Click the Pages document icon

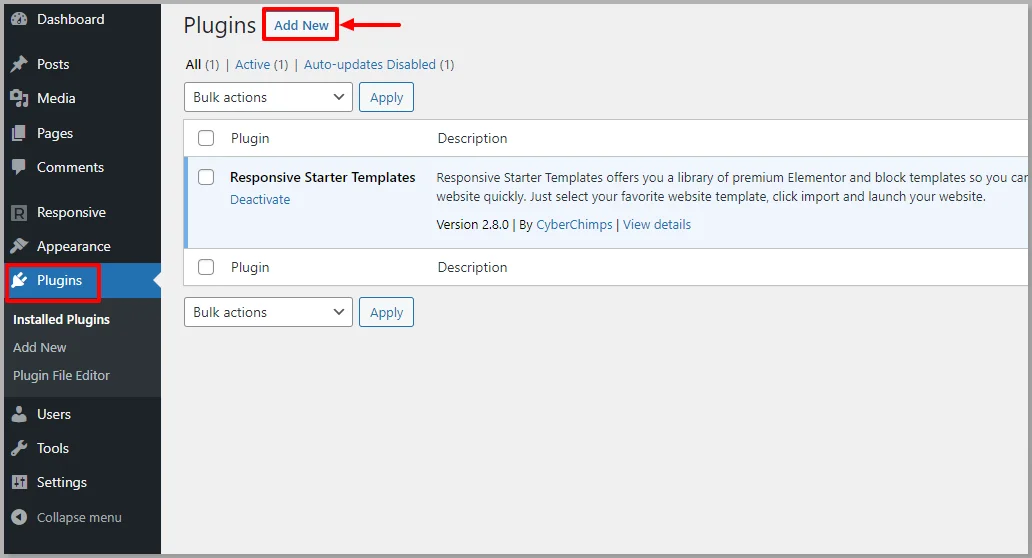pyautogui.click(x=19, y=133)
